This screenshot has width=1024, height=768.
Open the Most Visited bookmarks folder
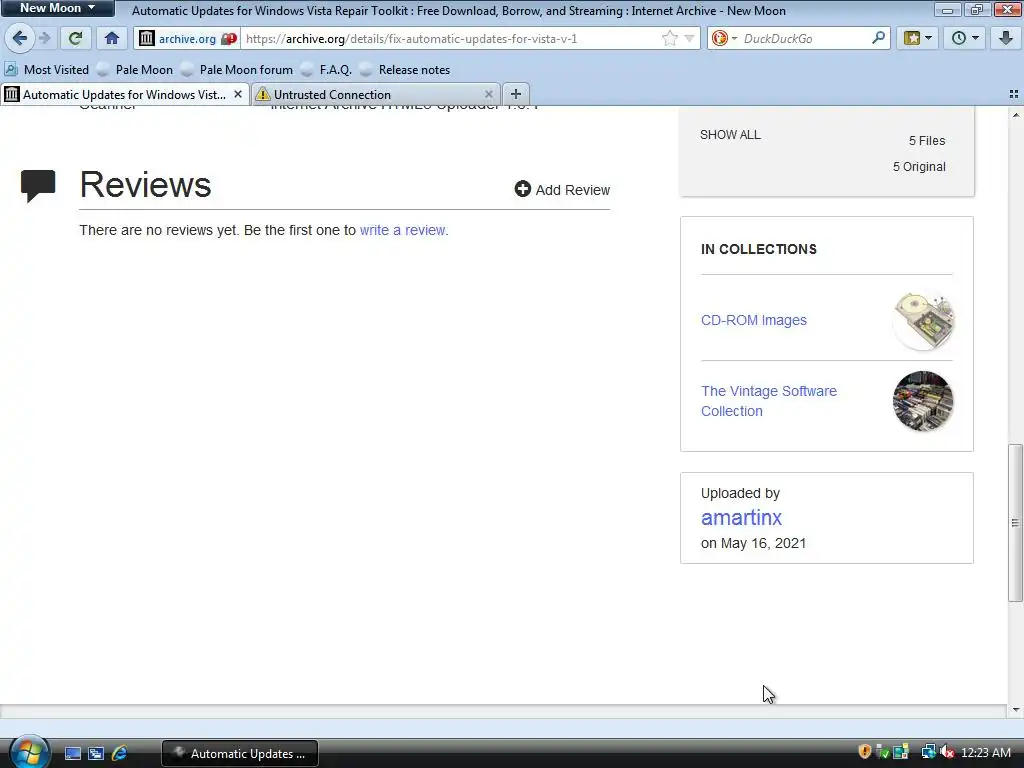(x=46, y=69)
